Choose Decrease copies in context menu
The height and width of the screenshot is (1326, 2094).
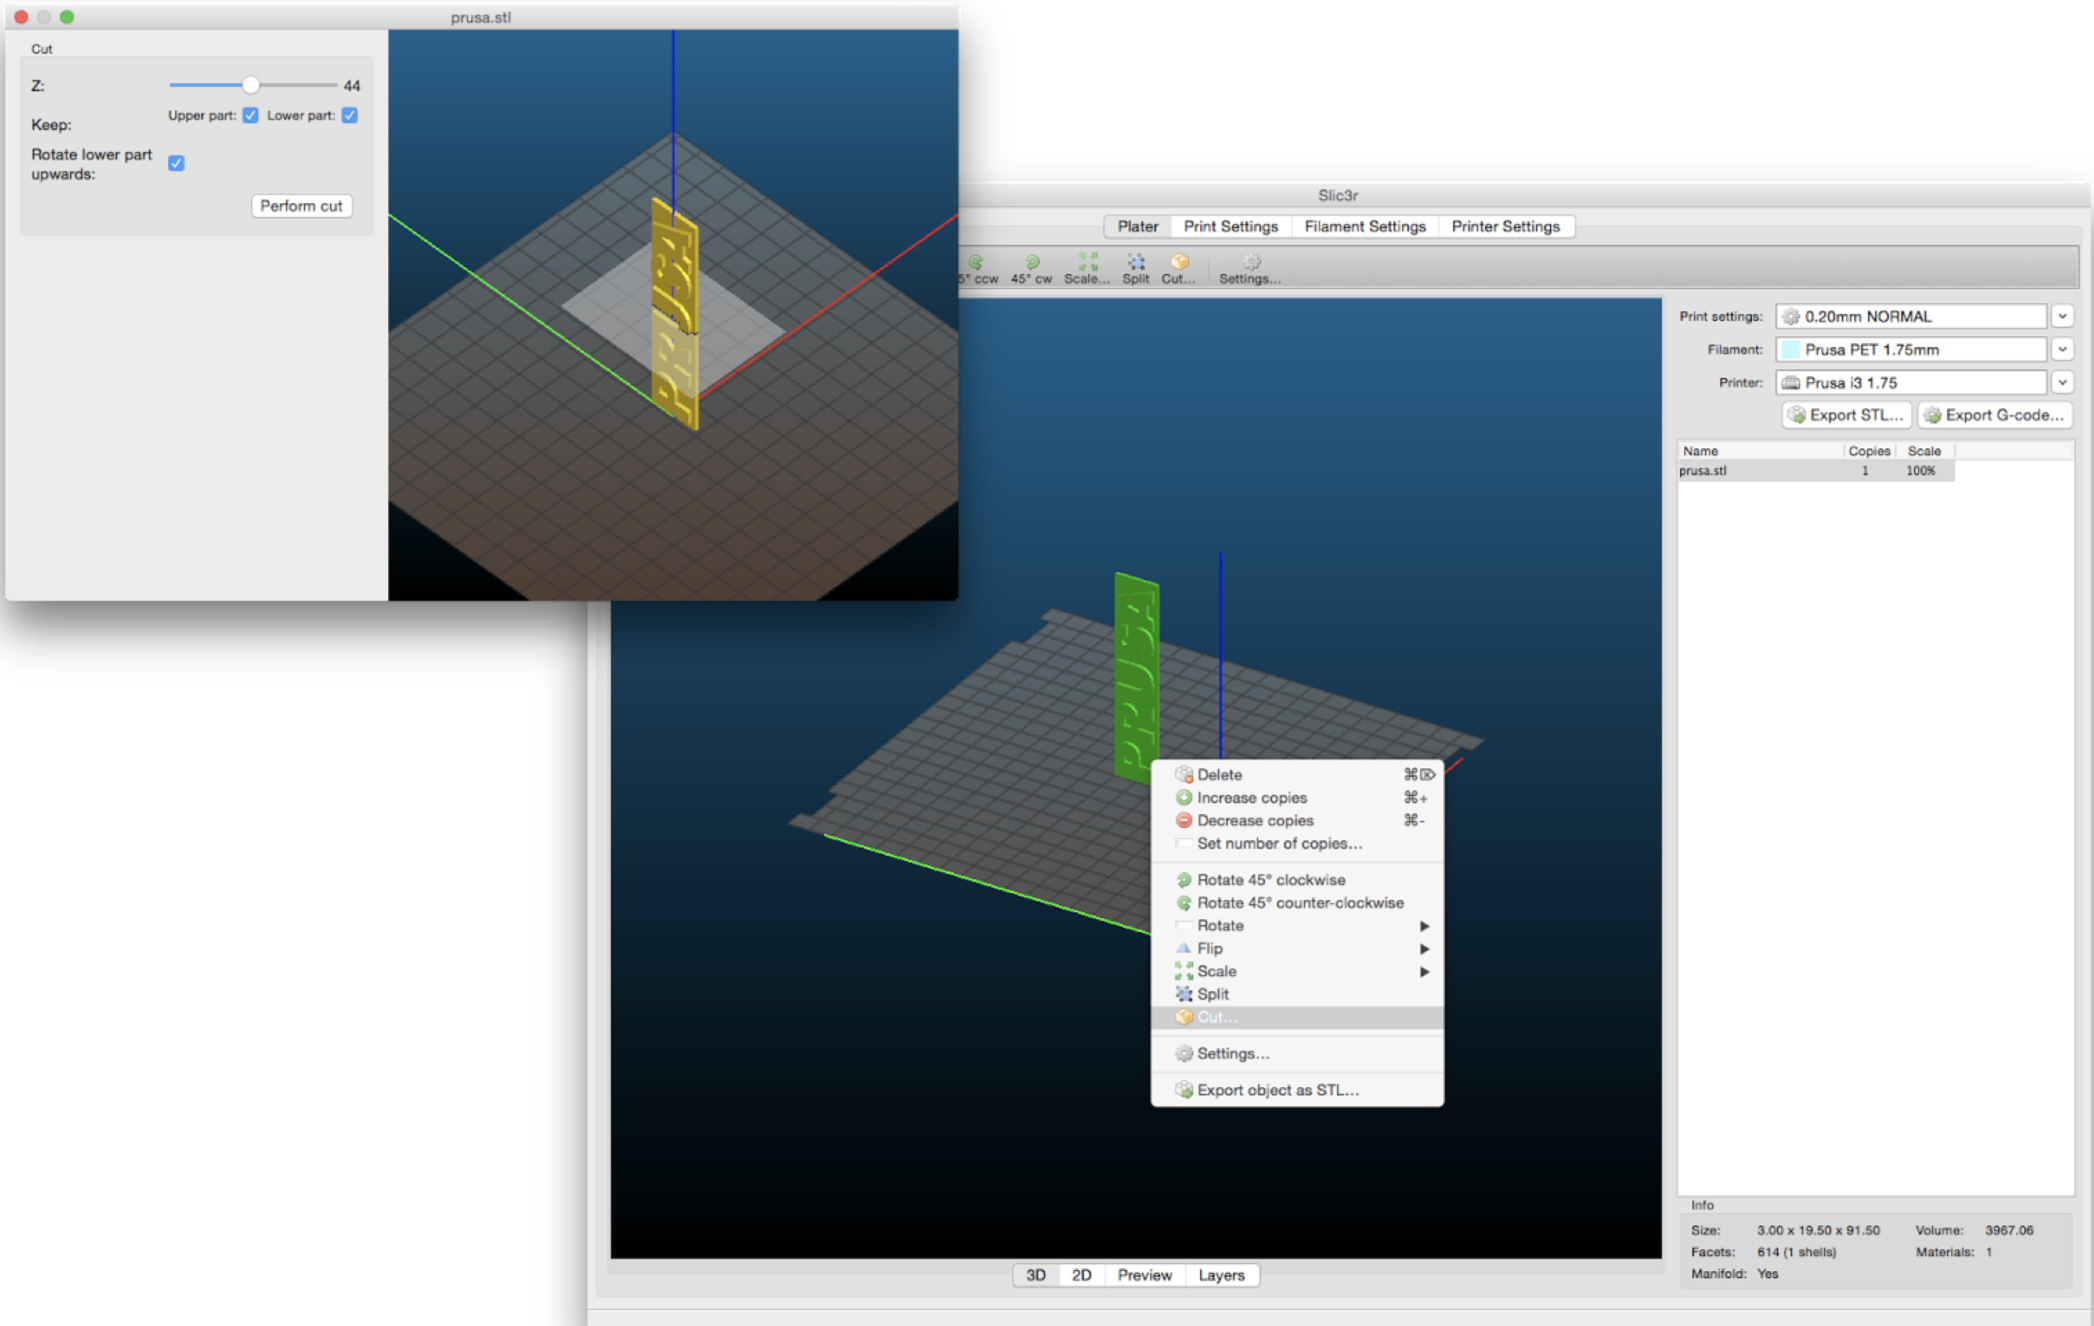1297,820
